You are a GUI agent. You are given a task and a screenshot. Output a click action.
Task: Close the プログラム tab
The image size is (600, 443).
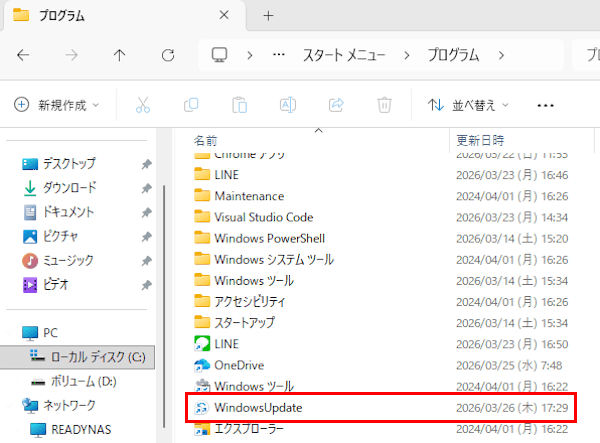click(x=224, y=15)
